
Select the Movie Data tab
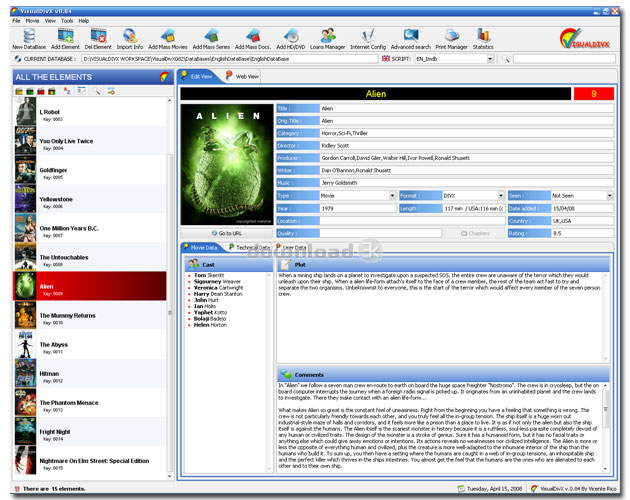[x=200, y=247]
